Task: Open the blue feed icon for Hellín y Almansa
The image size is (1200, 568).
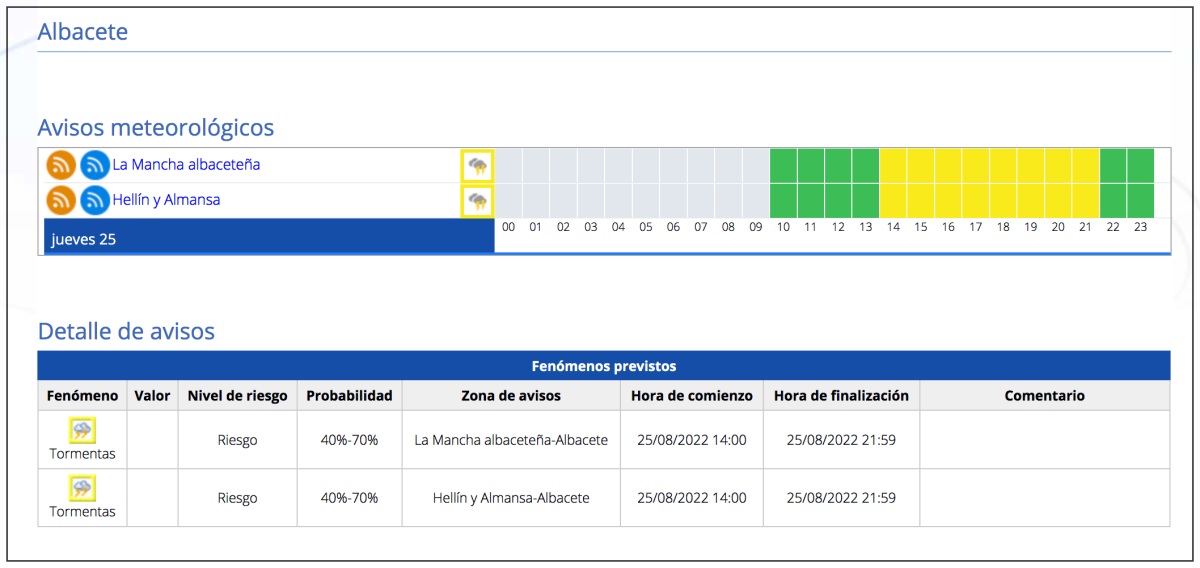Action: (95, 200)
